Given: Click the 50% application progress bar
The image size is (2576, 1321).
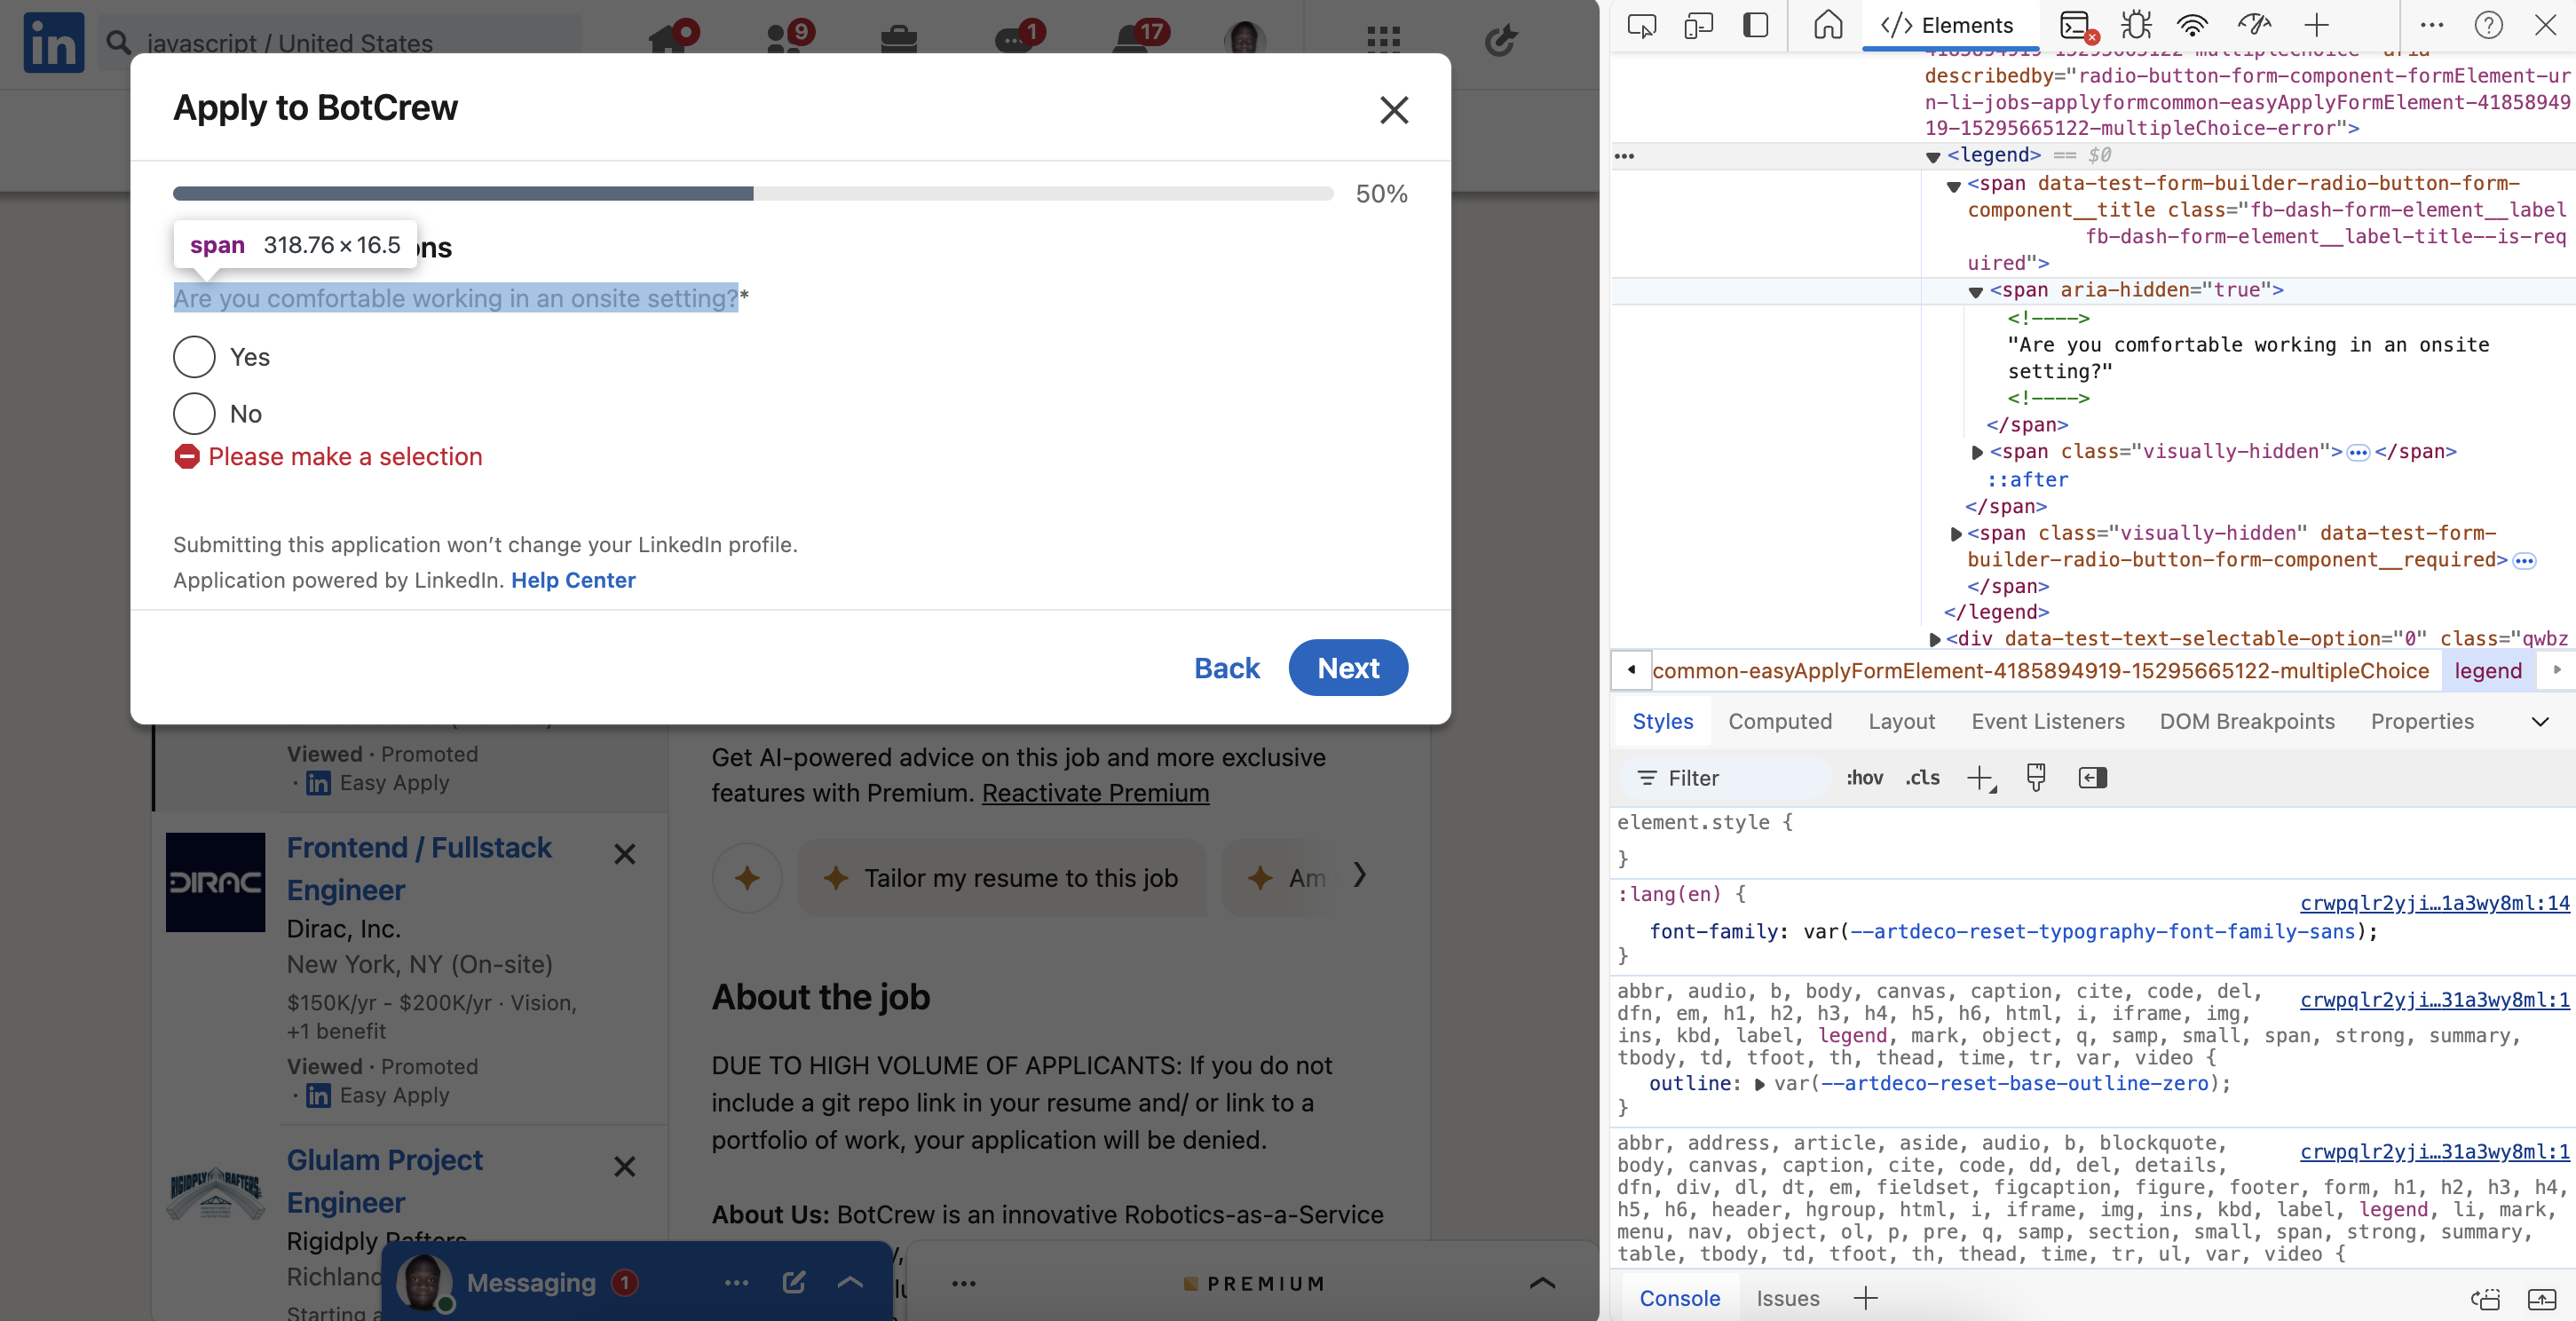Looking at the screenshot, I should tap(753, 194).
